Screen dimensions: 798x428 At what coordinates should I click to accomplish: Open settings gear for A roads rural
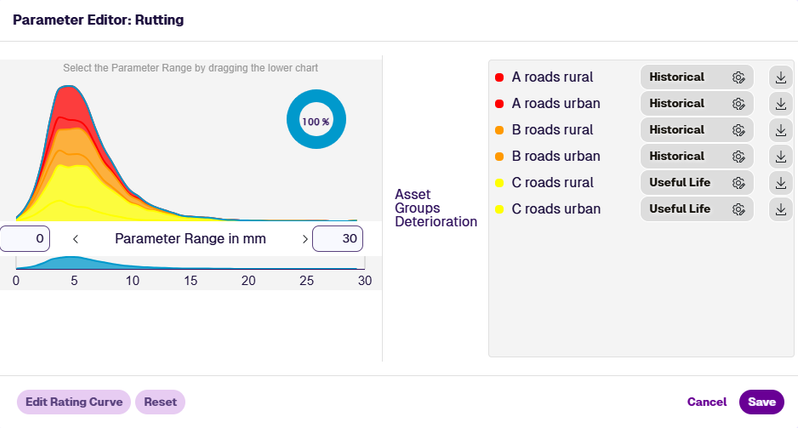(738, 77)
